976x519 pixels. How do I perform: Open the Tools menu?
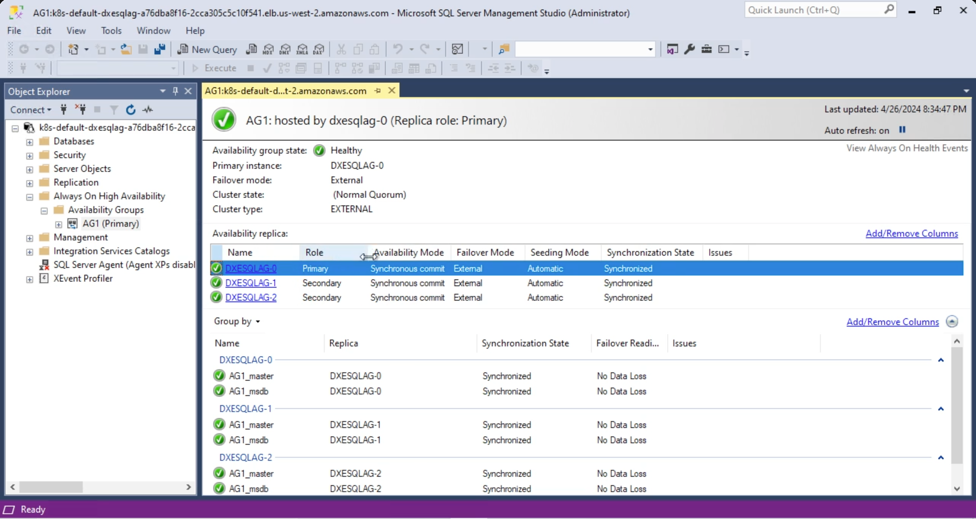tap(111, 30)
